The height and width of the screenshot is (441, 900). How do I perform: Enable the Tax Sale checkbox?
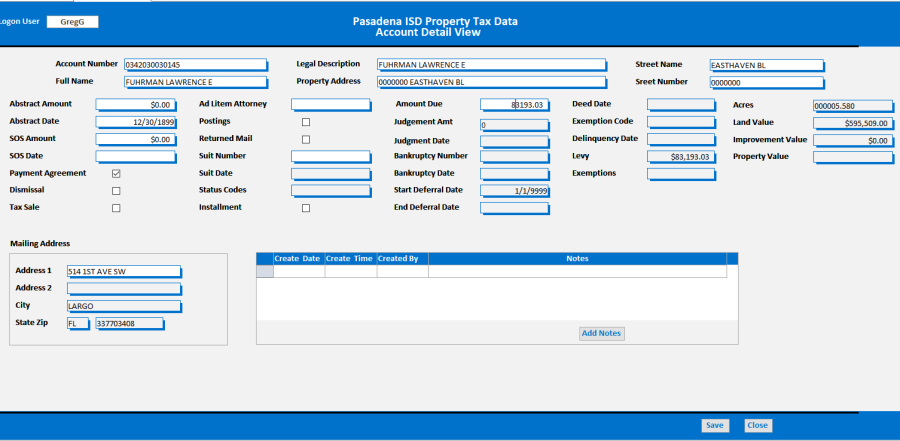coord(116,208)
